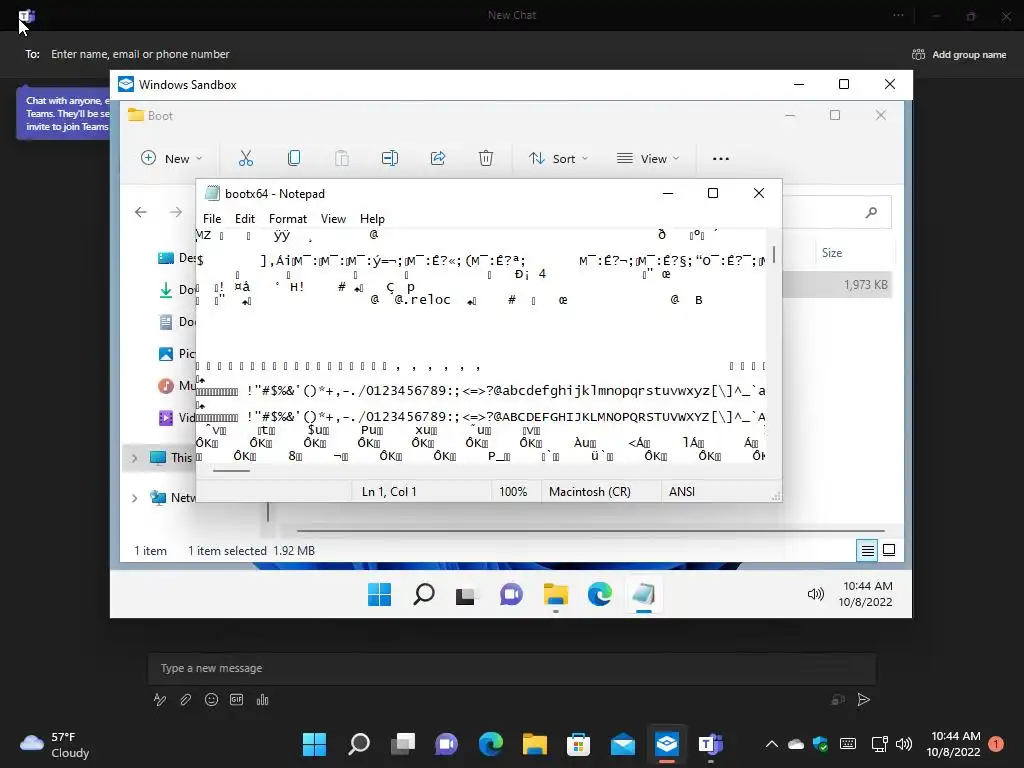Image resolution: width=1024 pixels, height=768 pixels.
Task: Show hidden icons in host system tray
Action: click(771, 744)
